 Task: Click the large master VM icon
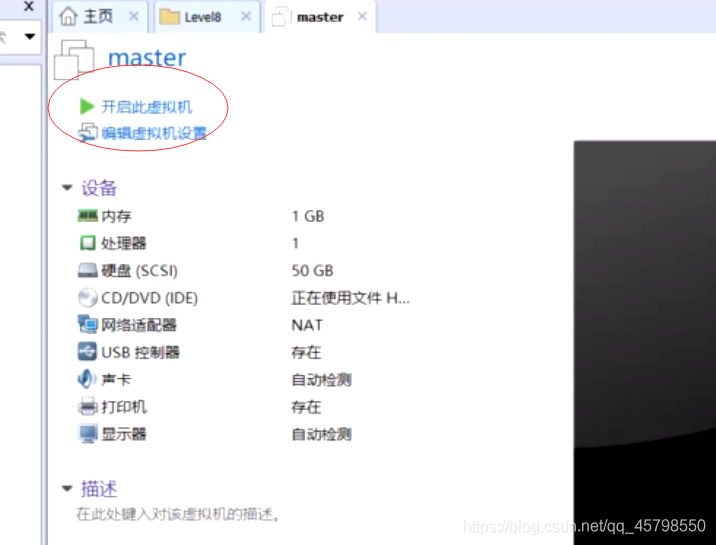point(74,60)
